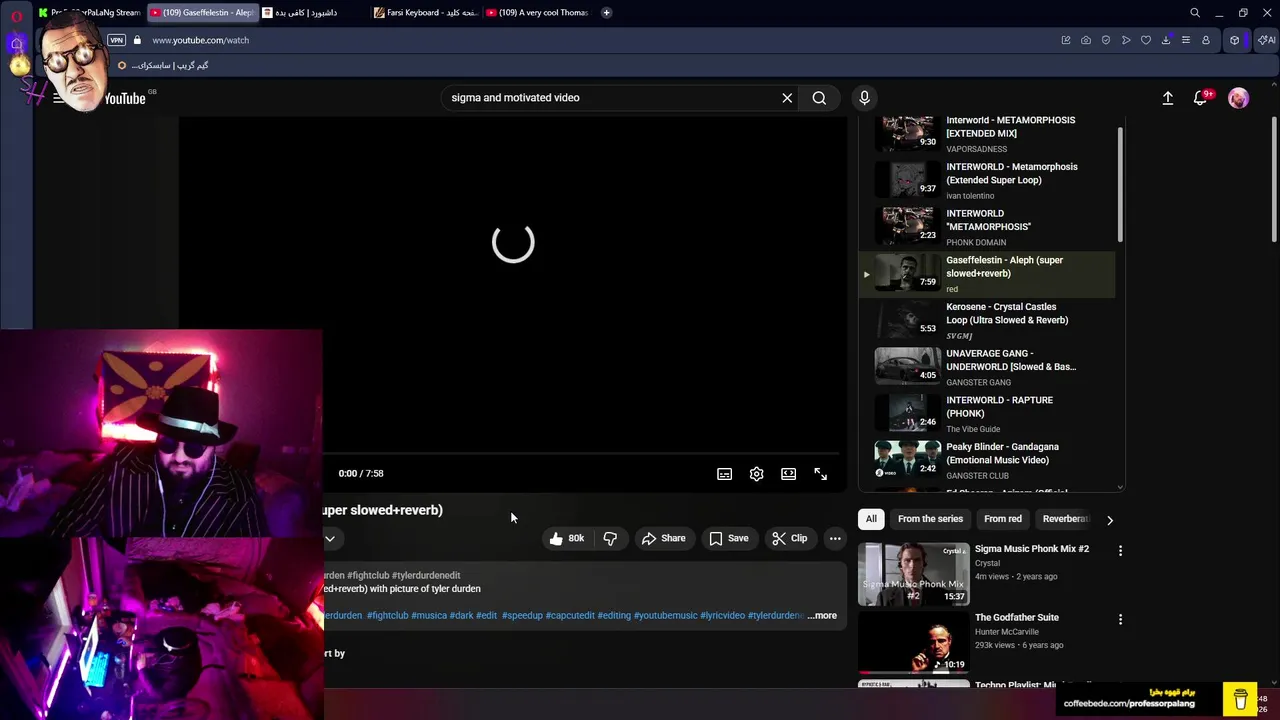Select the Reverberation chip
This screenshot has height=720, width=1280.
[1064, 519]
